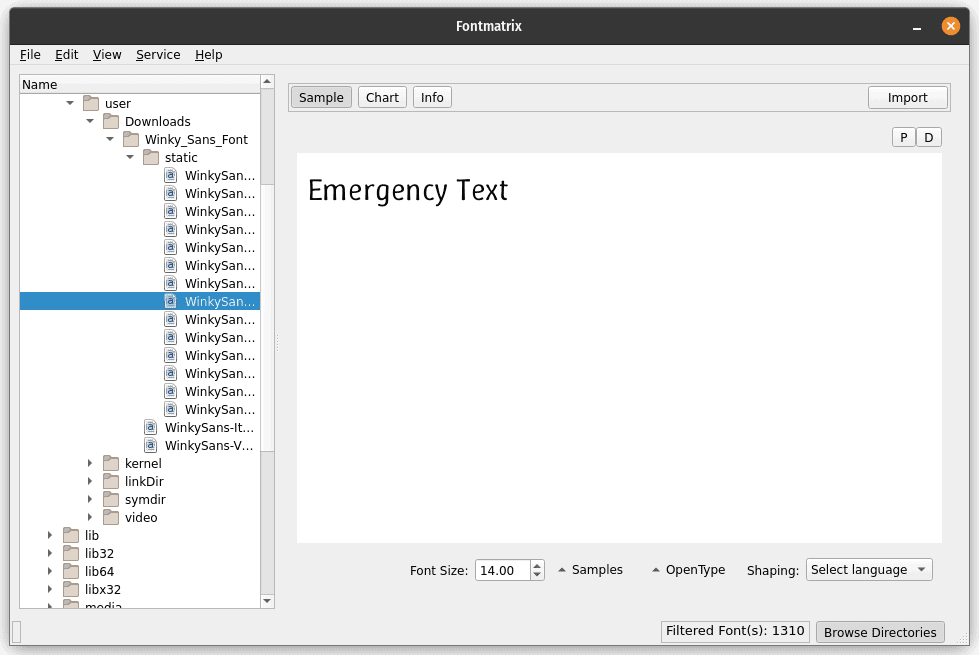The height and width of the screenshot is (655, 979).
Task: Select the font icon beside WinkySans-It file
Action: click(151, 427)
